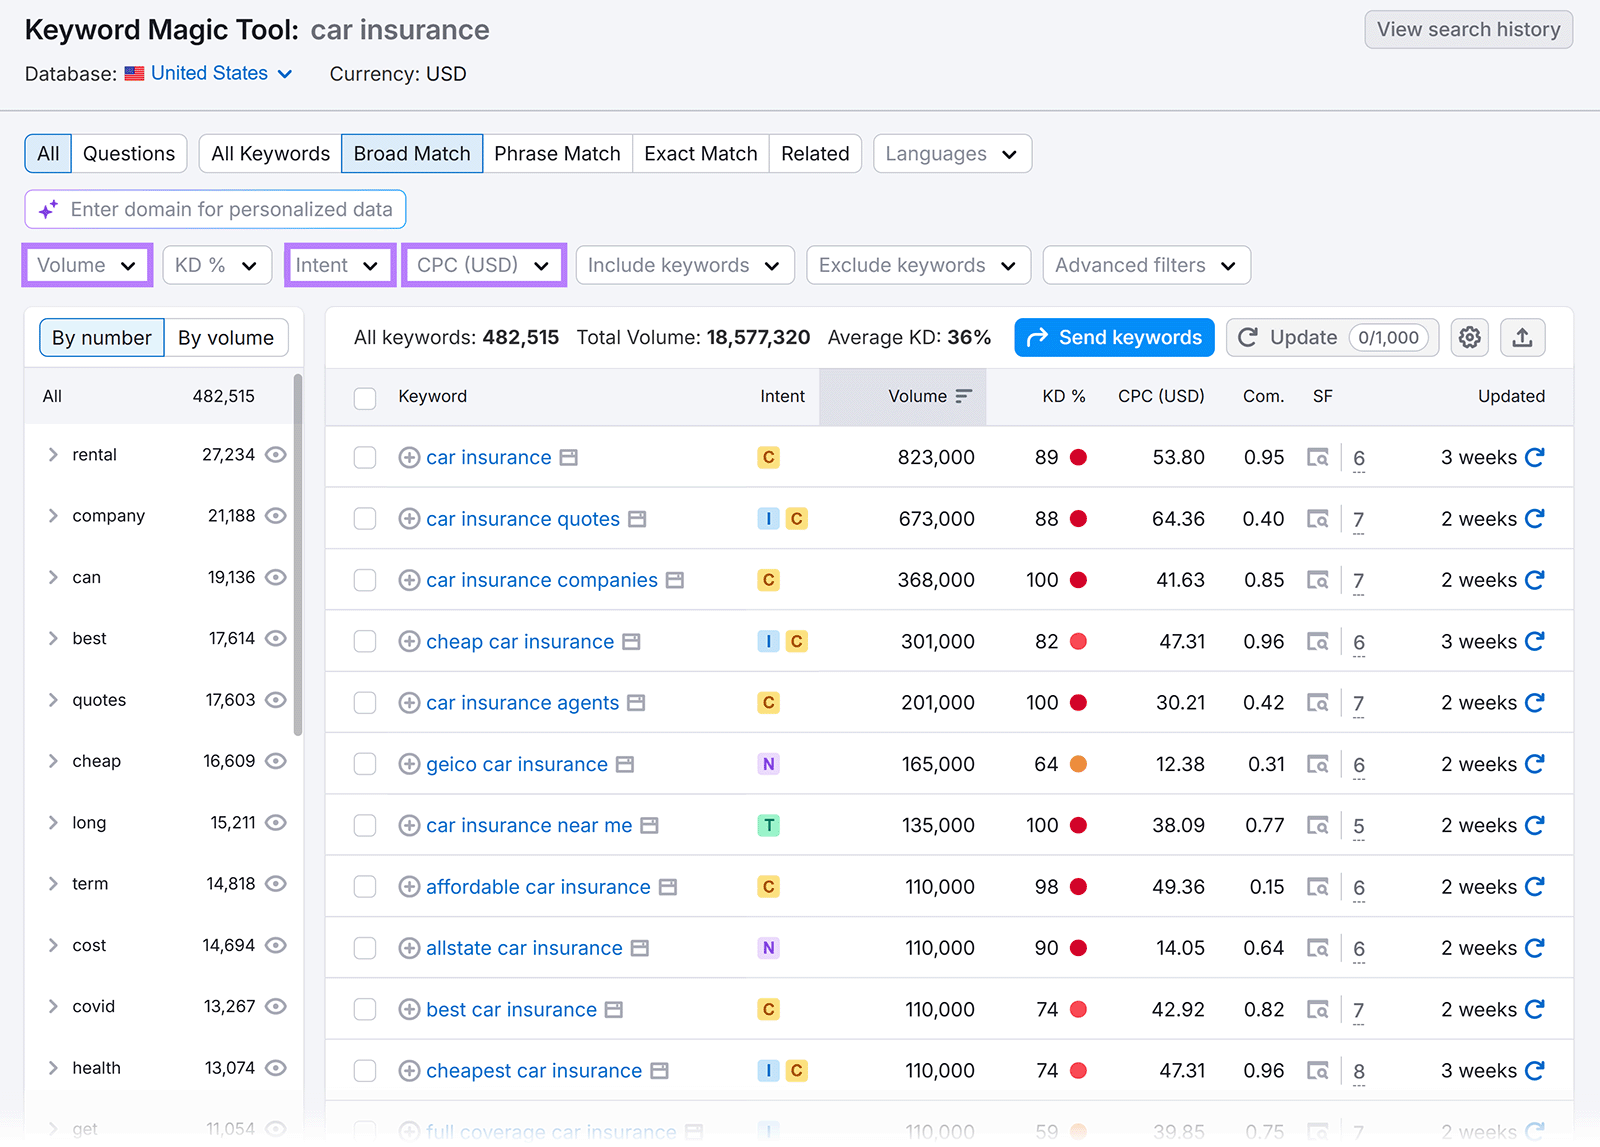Open the car insurance companies keyword link
The image size is (1600, 1147).
pos(542,581)
